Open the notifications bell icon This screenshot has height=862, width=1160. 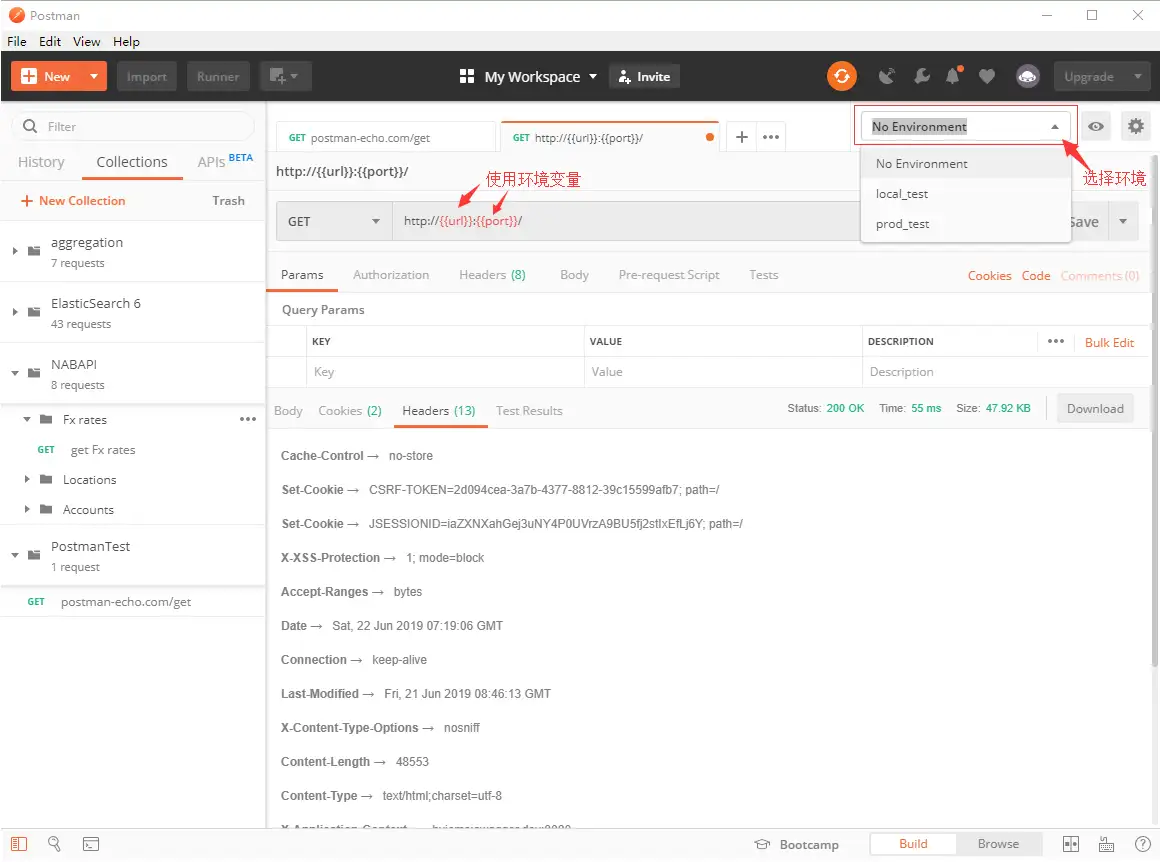point(954,76)
